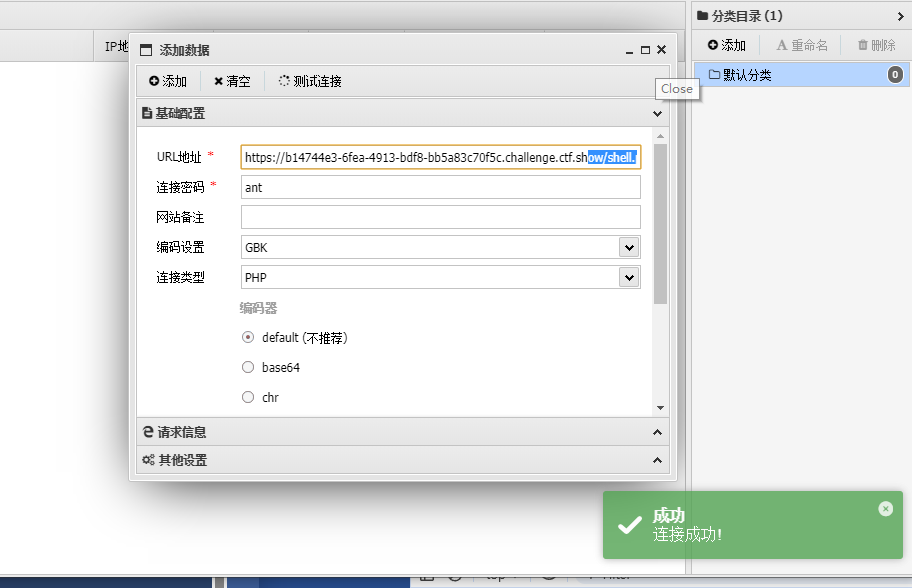Collapse the 基础配置 section chevron
The width and height of the screenshot is (912, 588).
pyautogui.click(x=657, y=113)
